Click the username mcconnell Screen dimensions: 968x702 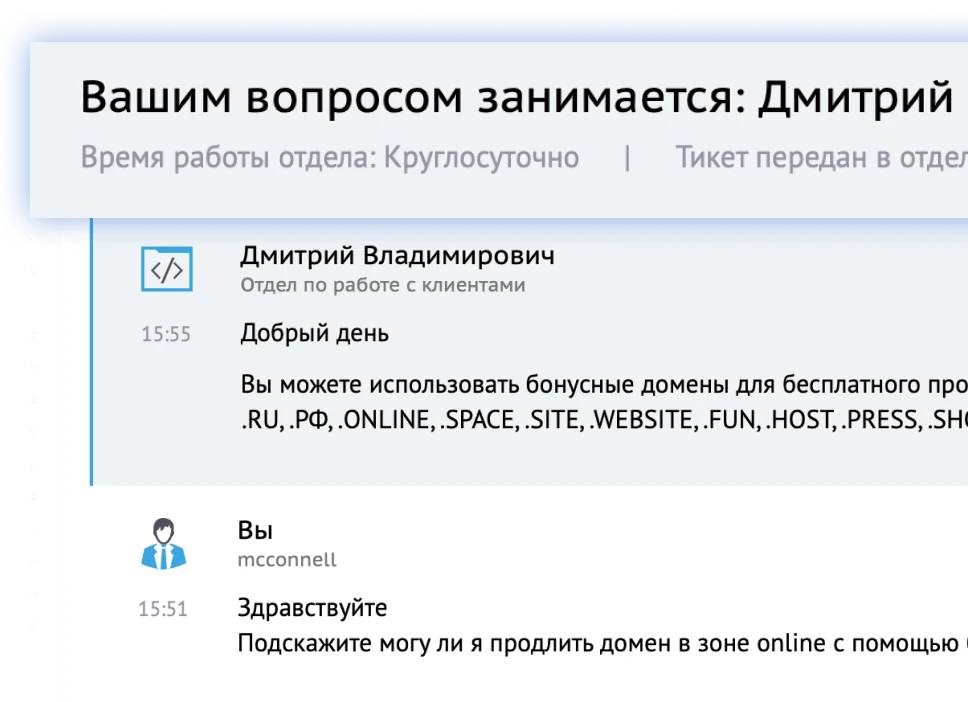coord(287,560)
